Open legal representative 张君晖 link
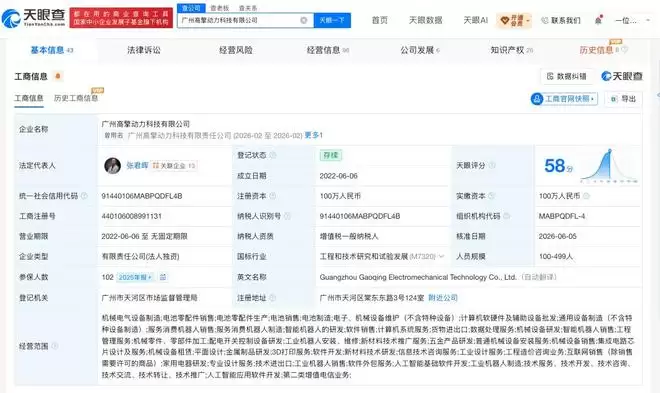The width and height of the screenshot is (660, 393). 137,165
